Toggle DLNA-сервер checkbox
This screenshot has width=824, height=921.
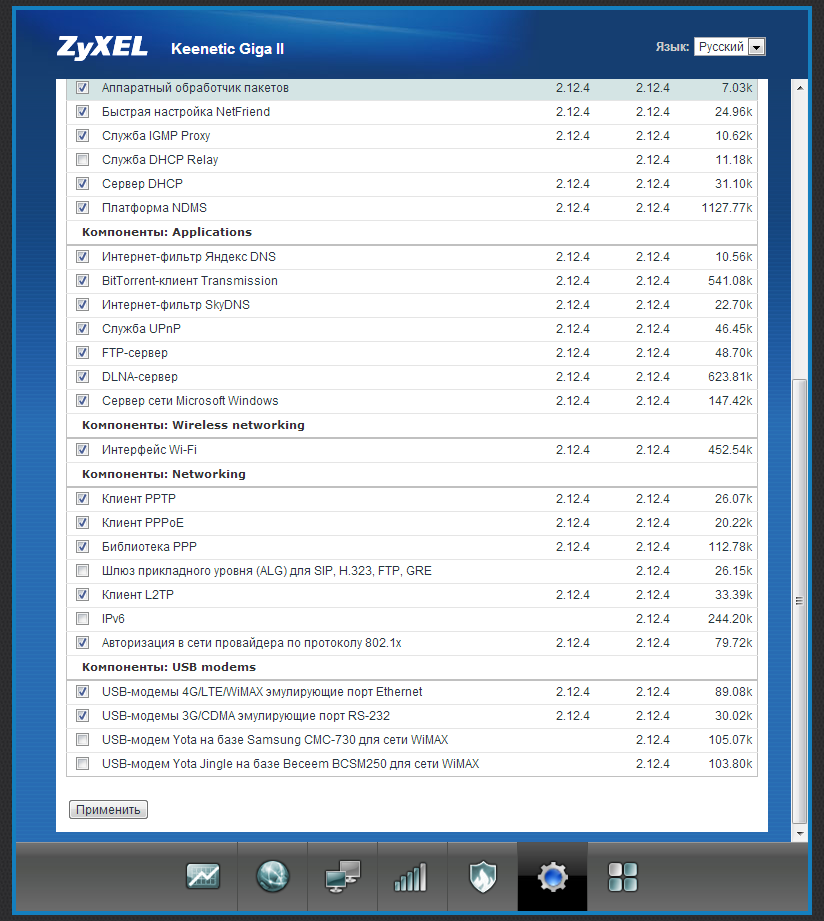(83, 377)
